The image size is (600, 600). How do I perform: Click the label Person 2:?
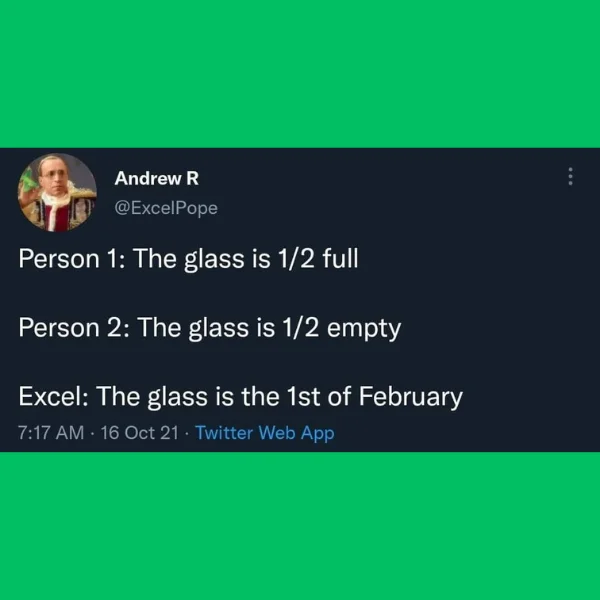click(74, 328)
